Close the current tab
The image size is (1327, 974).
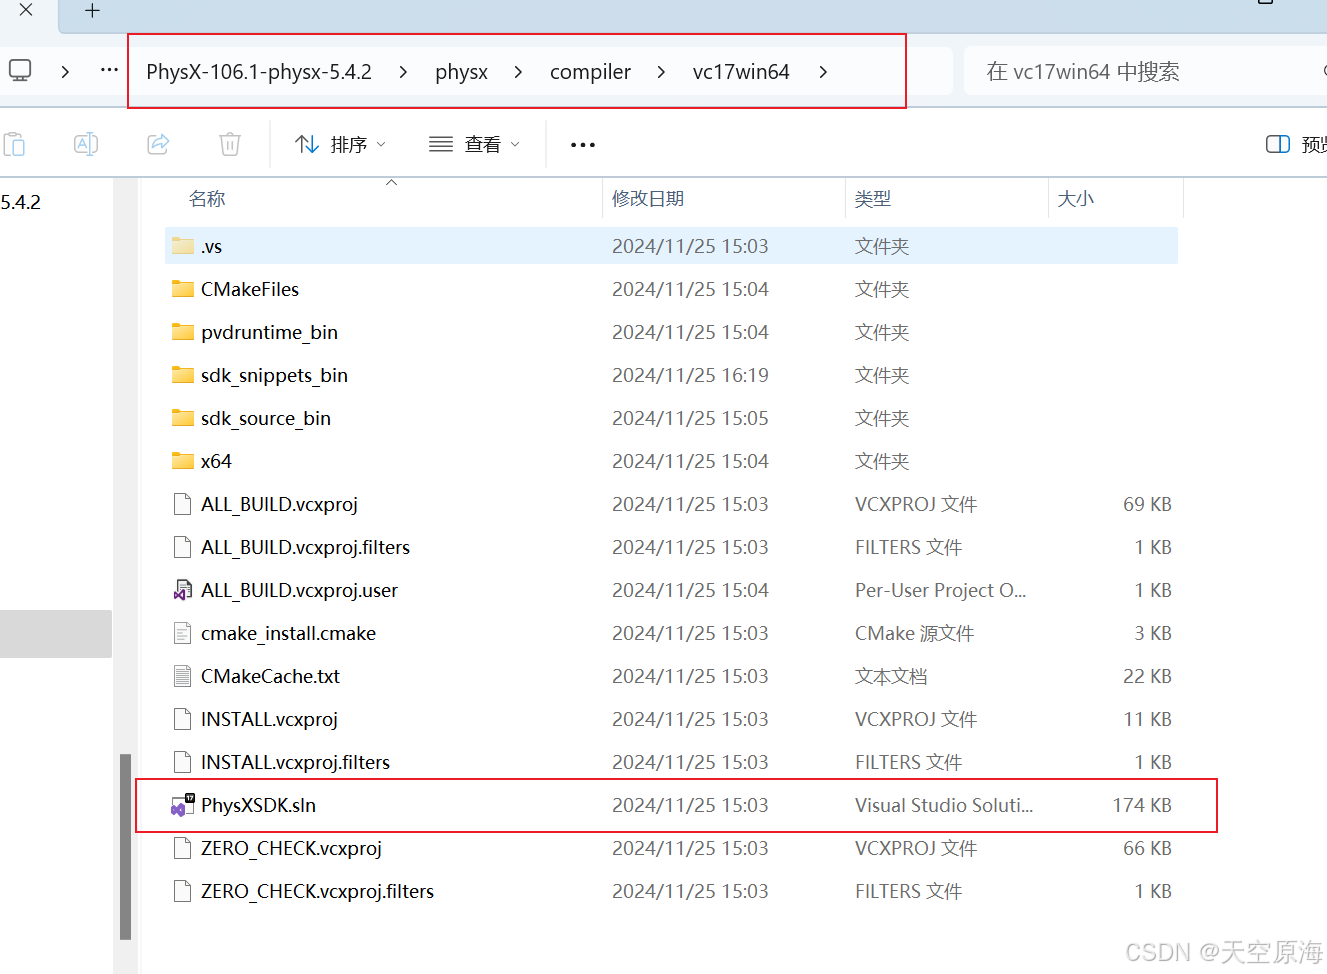click(26, 10)
